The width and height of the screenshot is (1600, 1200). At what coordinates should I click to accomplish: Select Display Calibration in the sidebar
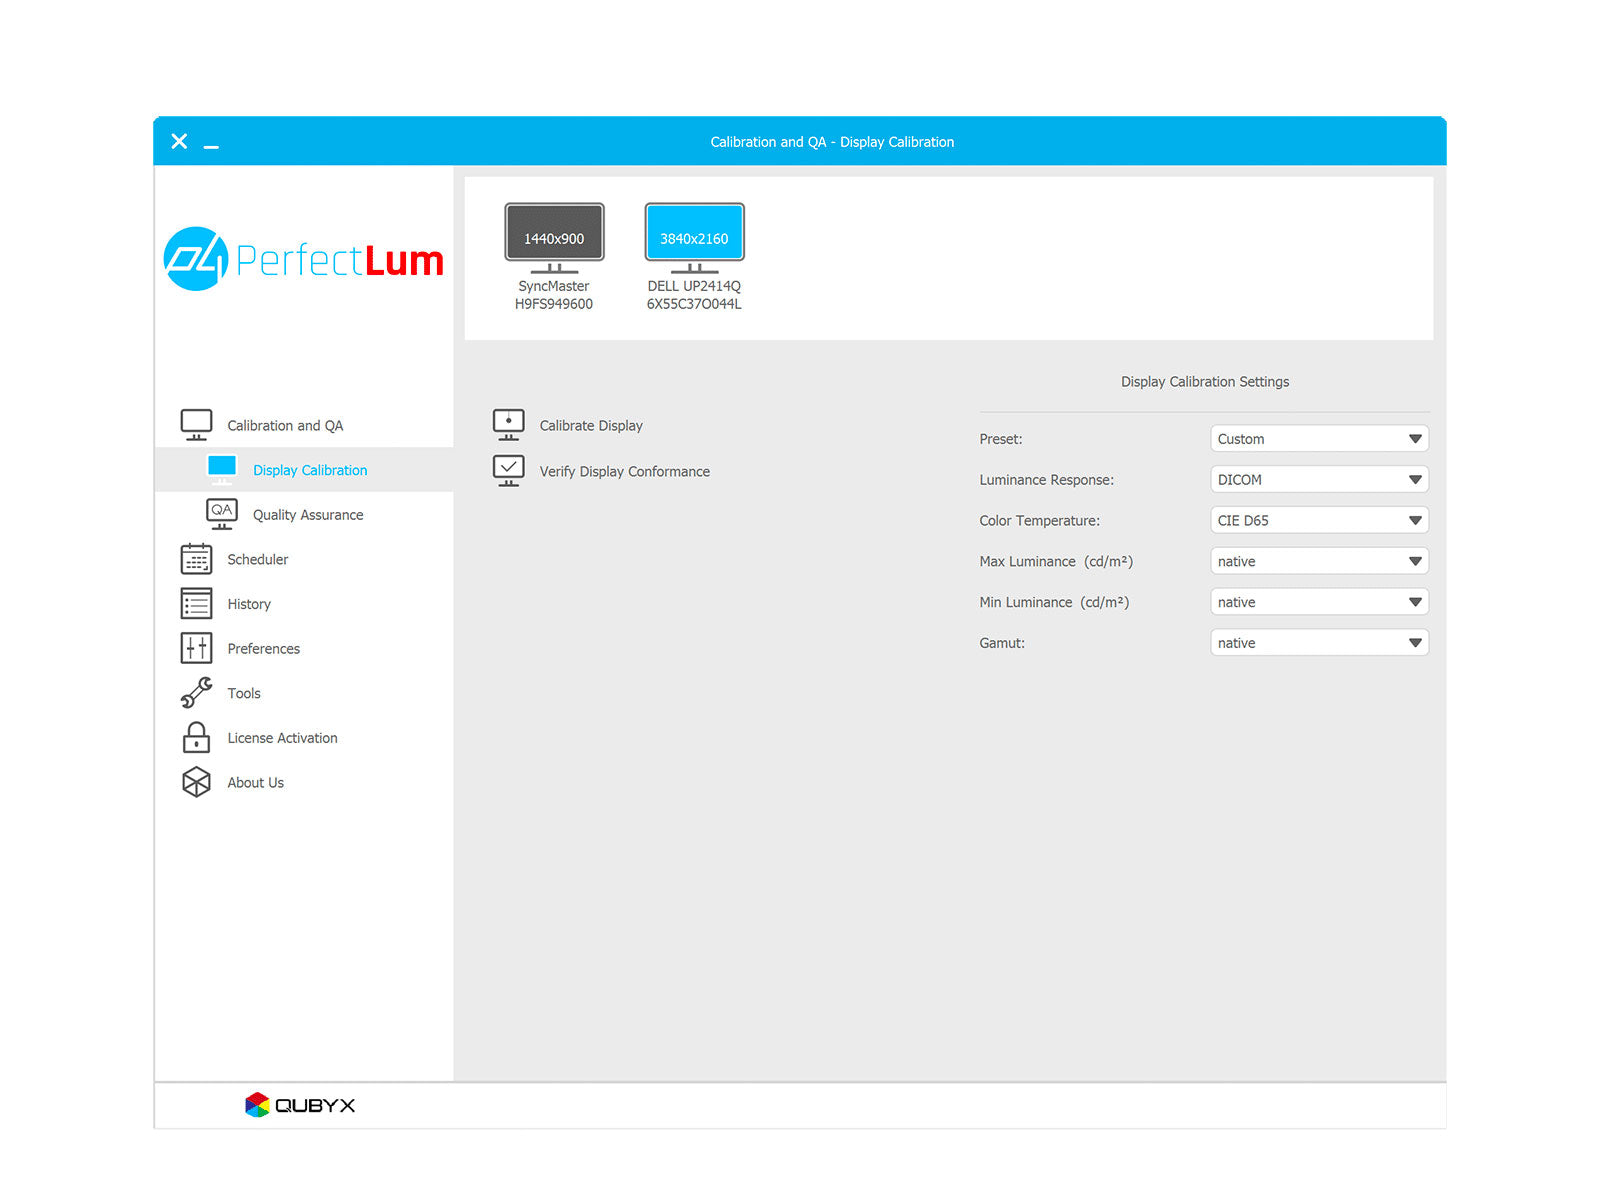[x=309, y=470]
